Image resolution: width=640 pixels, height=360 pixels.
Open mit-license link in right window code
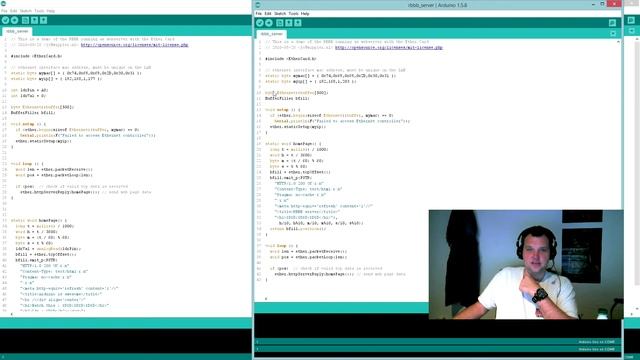(x=389, y=48)
